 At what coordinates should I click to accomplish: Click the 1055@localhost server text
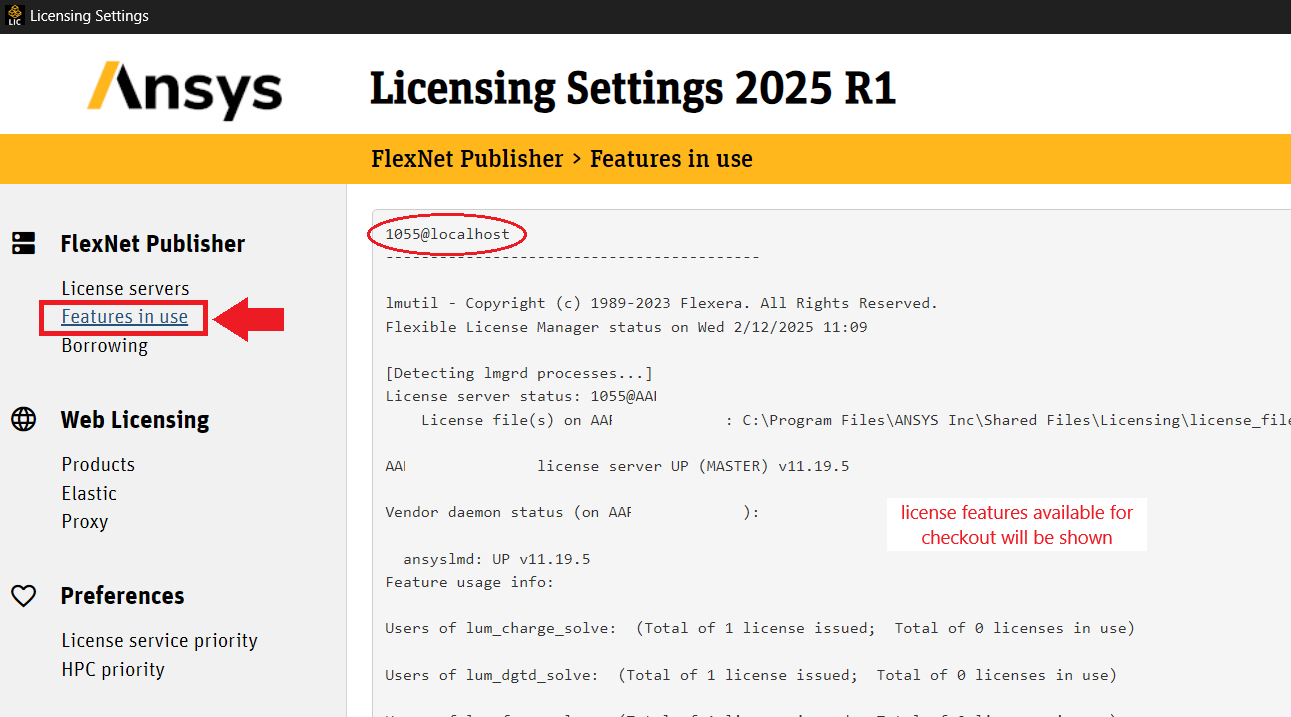447,234
